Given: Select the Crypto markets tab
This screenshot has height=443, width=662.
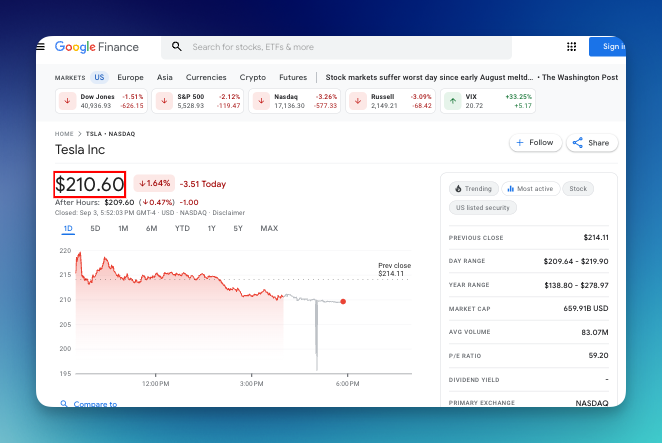Looking at the screenshot, I should coord(252,78).
